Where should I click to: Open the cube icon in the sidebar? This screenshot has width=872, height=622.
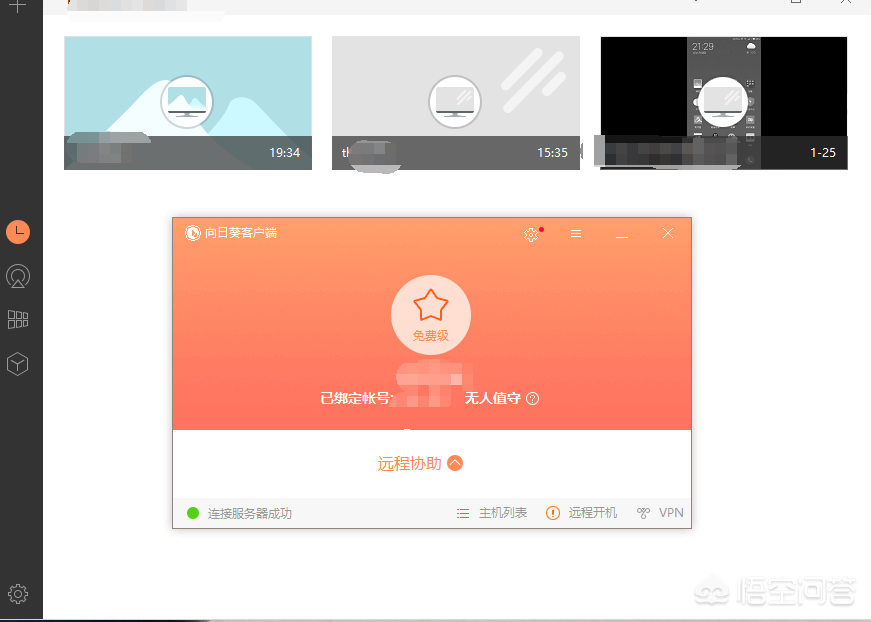[x=17, y=364]
